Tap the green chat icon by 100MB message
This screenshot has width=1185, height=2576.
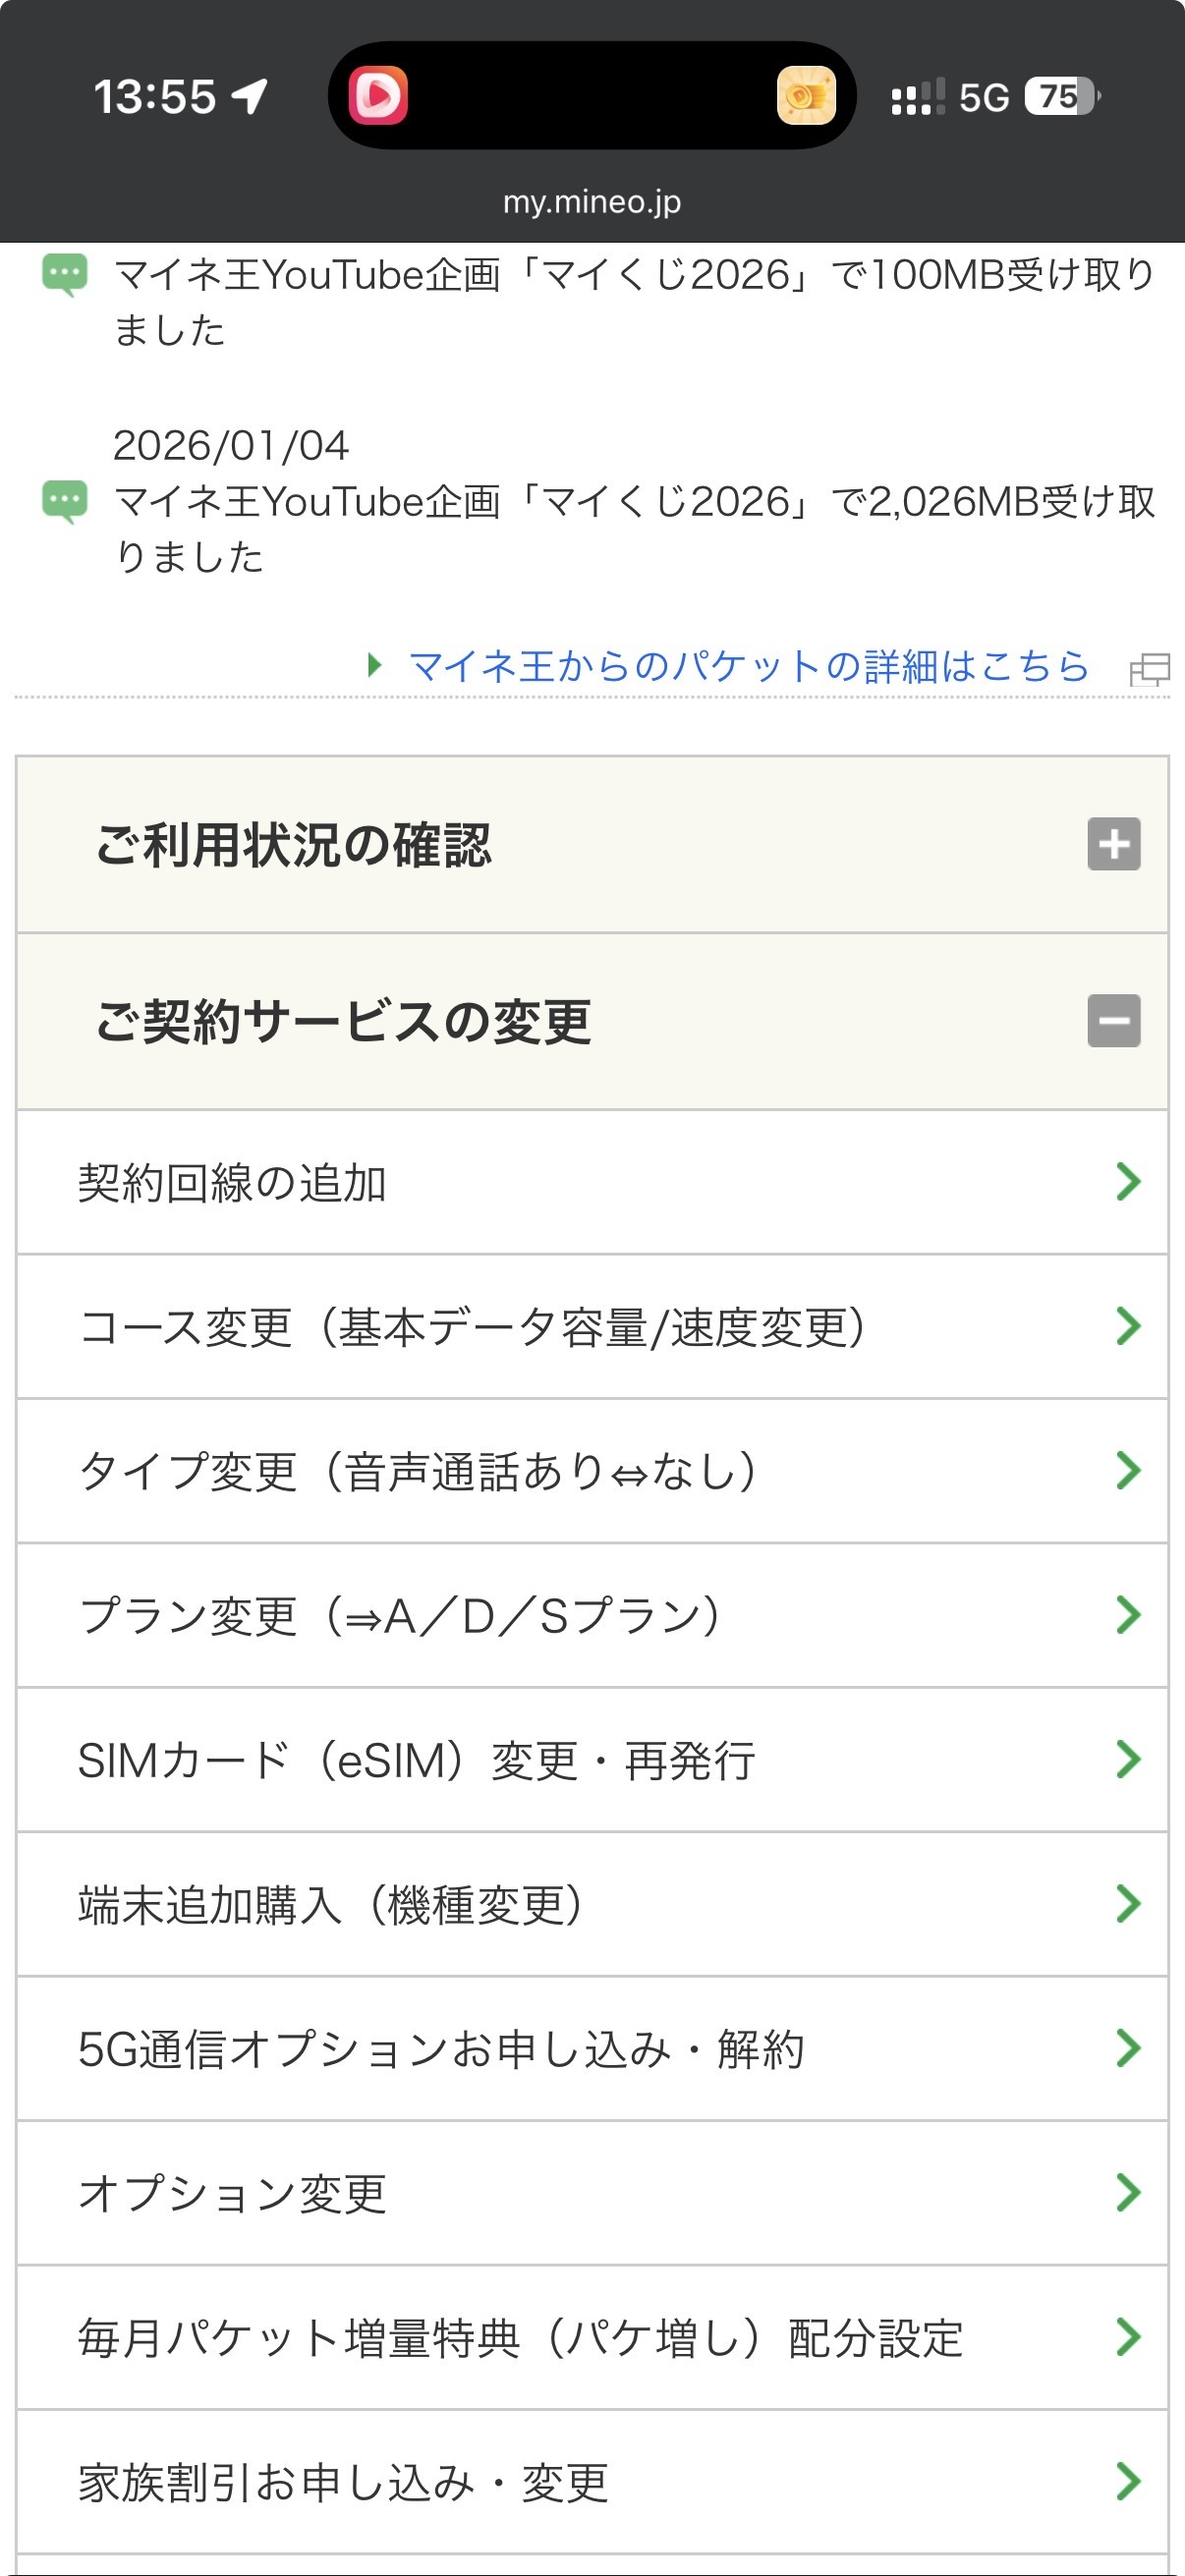click(x=65, y=274)
